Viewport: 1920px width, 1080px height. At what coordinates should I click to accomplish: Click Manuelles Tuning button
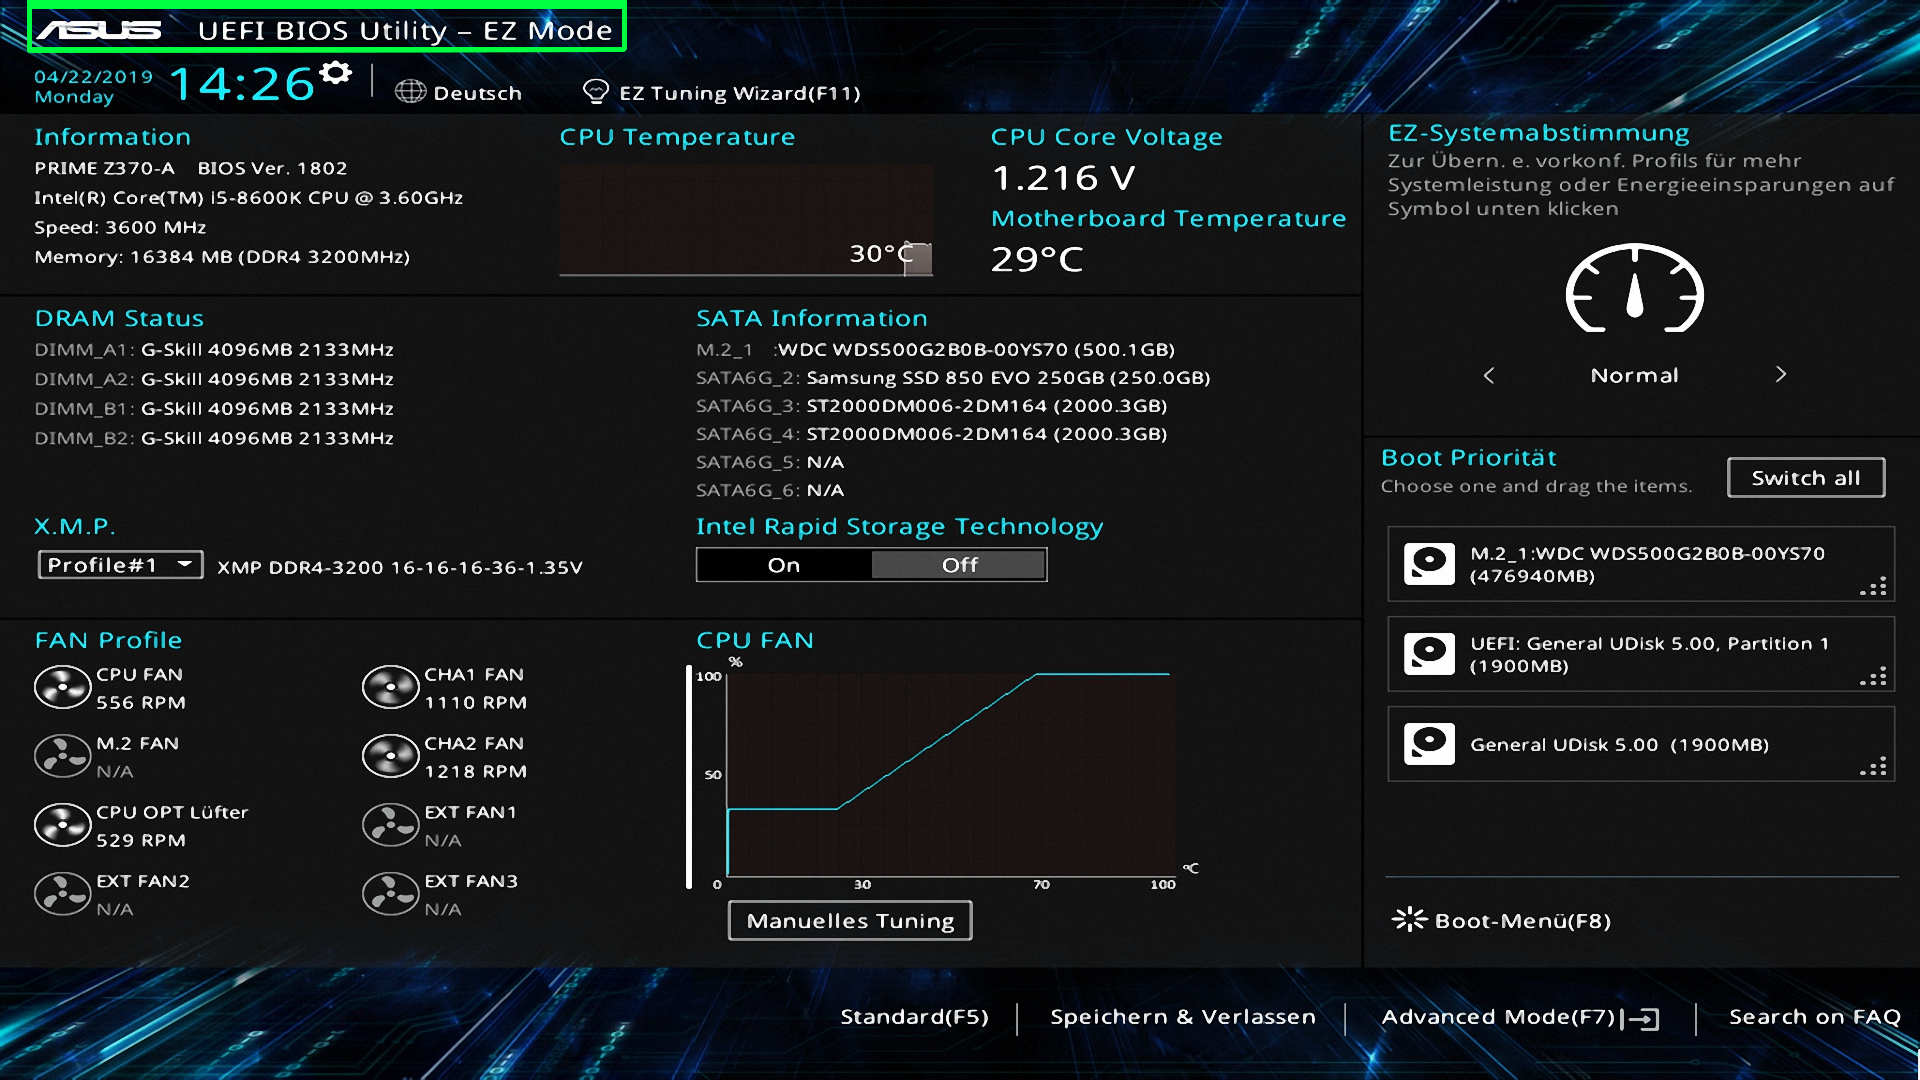850,920
